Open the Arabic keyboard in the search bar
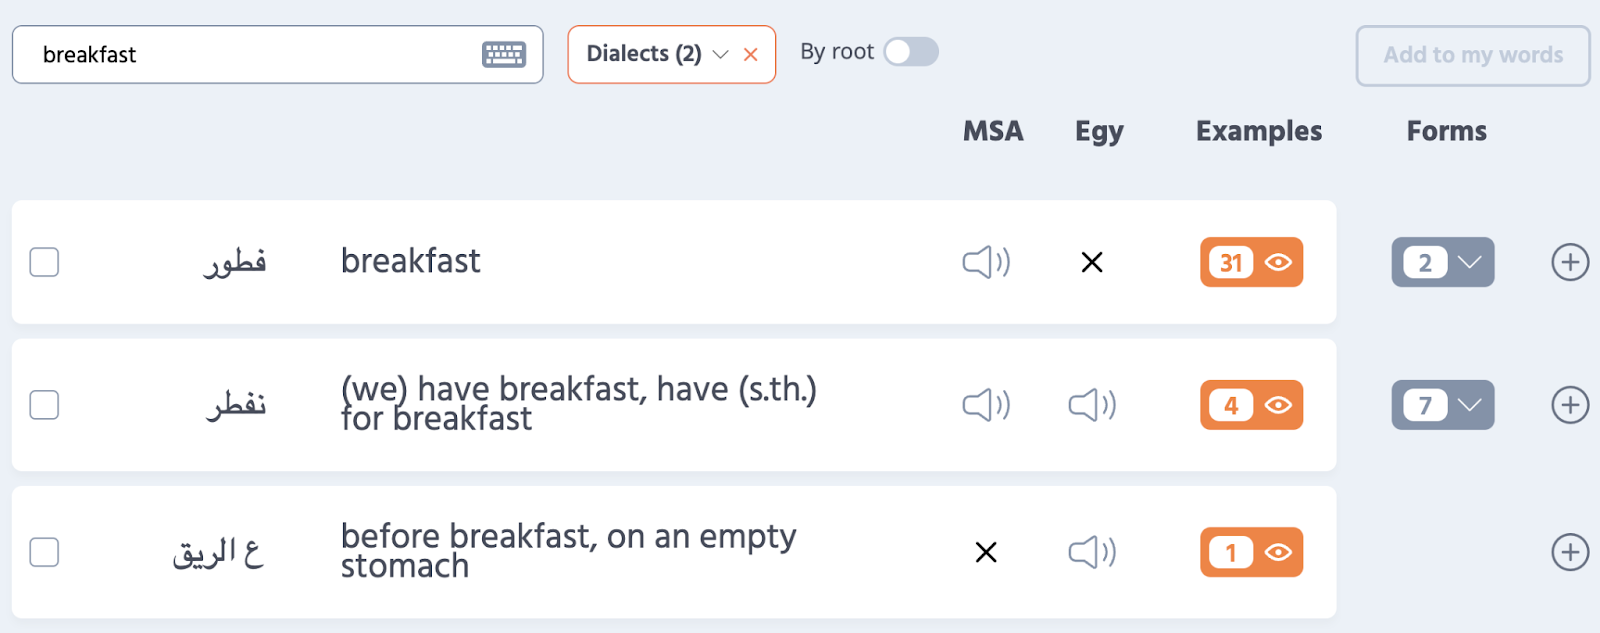 pyautogui.click(x=502, y=55)
